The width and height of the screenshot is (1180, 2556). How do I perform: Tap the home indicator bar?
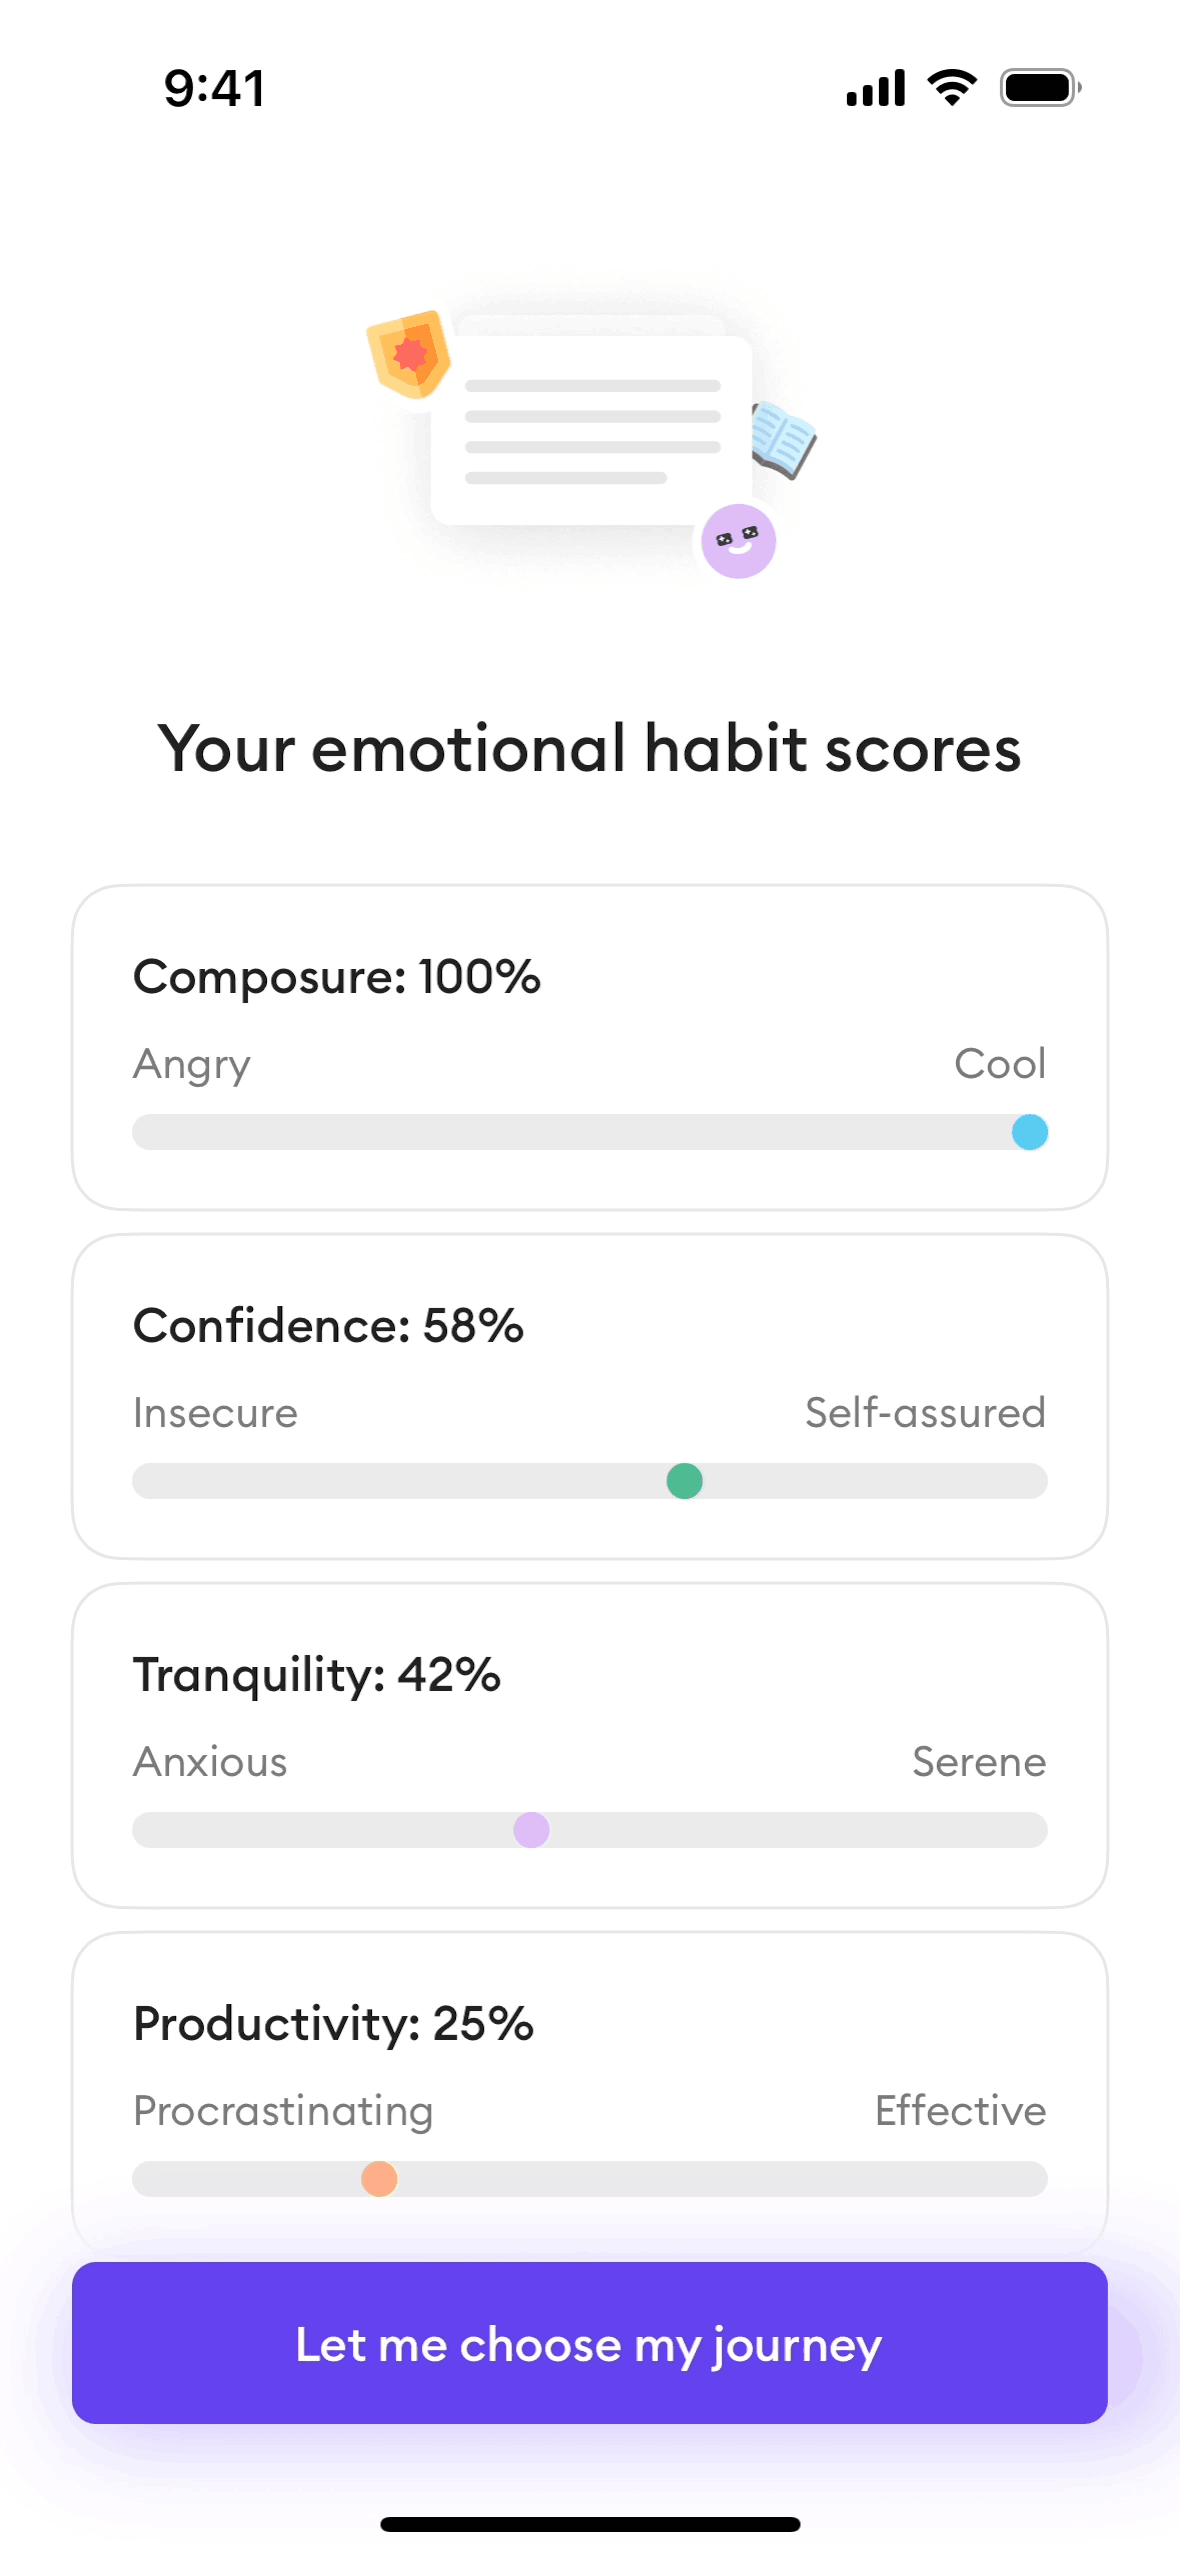(x=590, y=2524)
